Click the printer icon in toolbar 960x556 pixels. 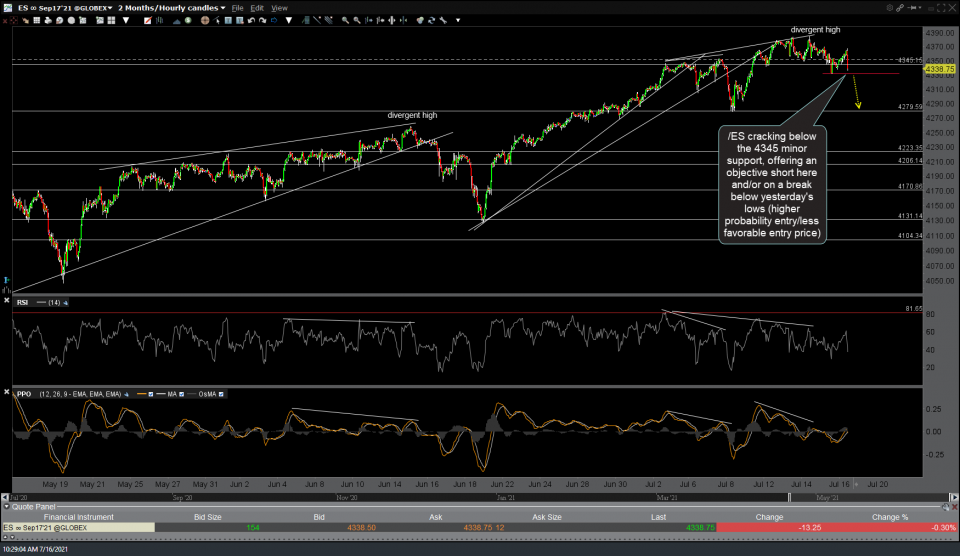(48, 20)
